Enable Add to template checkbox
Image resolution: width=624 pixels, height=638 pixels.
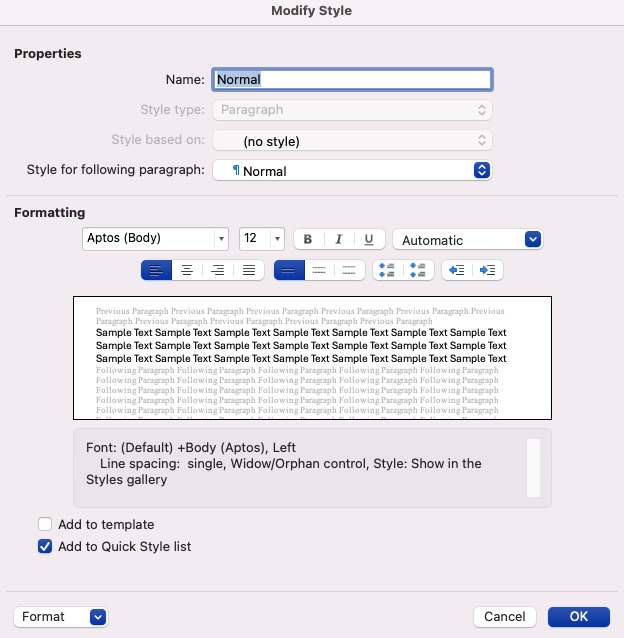tap(45, 524)
